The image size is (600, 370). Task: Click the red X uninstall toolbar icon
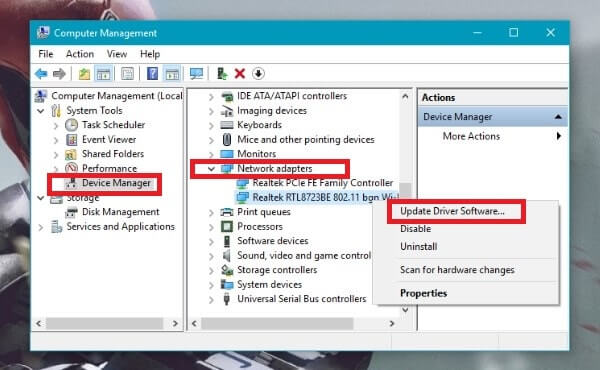pyautogui.click(x=240, y=73)
